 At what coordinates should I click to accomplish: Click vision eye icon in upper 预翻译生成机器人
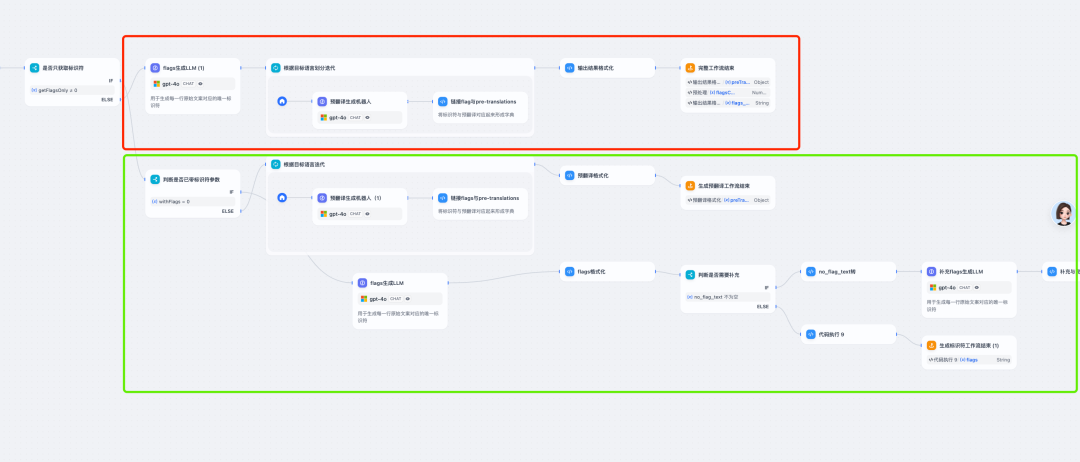pos(367,117)
